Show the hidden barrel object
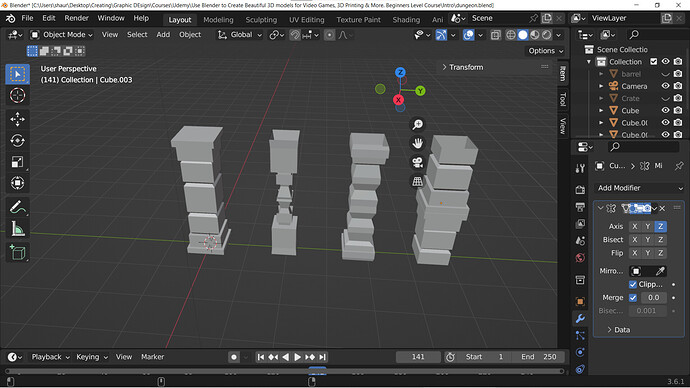 point(665,74)
